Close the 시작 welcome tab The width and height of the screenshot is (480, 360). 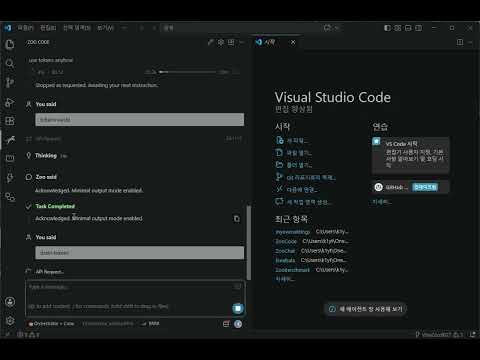[x=293, y=42]
